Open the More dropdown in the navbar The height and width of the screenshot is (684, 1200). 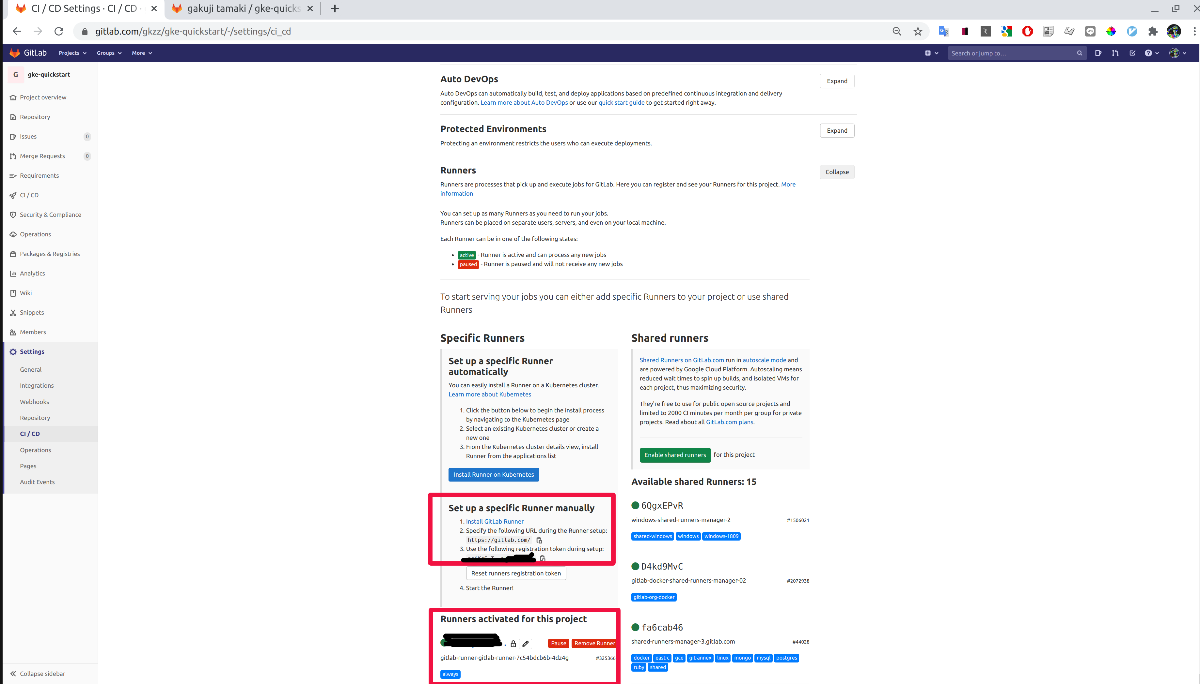coord(141,52)
